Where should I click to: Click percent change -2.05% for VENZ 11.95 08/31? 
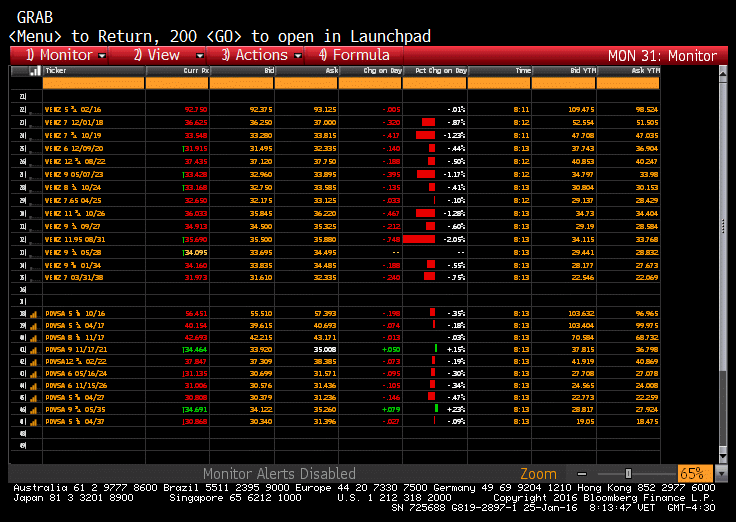pyautogui.click(x=454, y=239)
